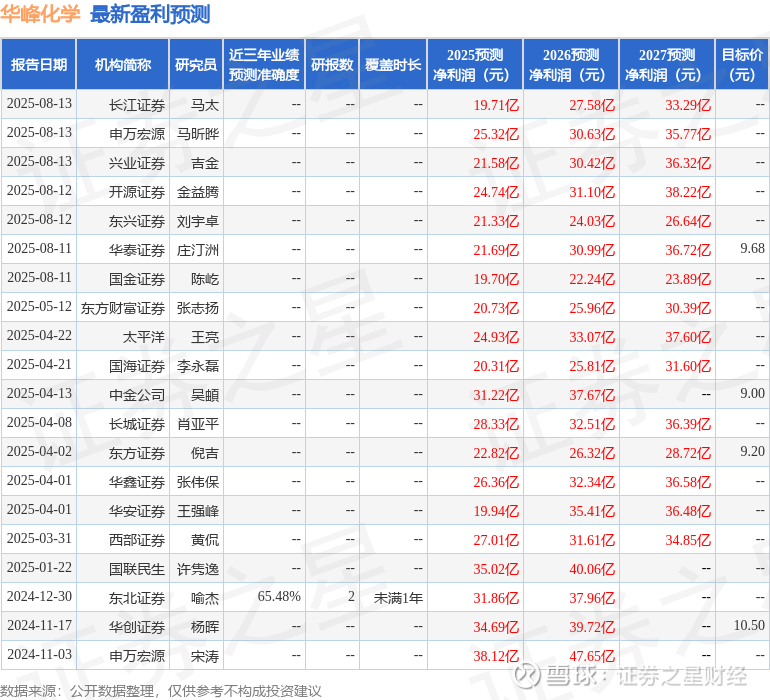Select 东方财富证券 institution cell

coord(123,308)
